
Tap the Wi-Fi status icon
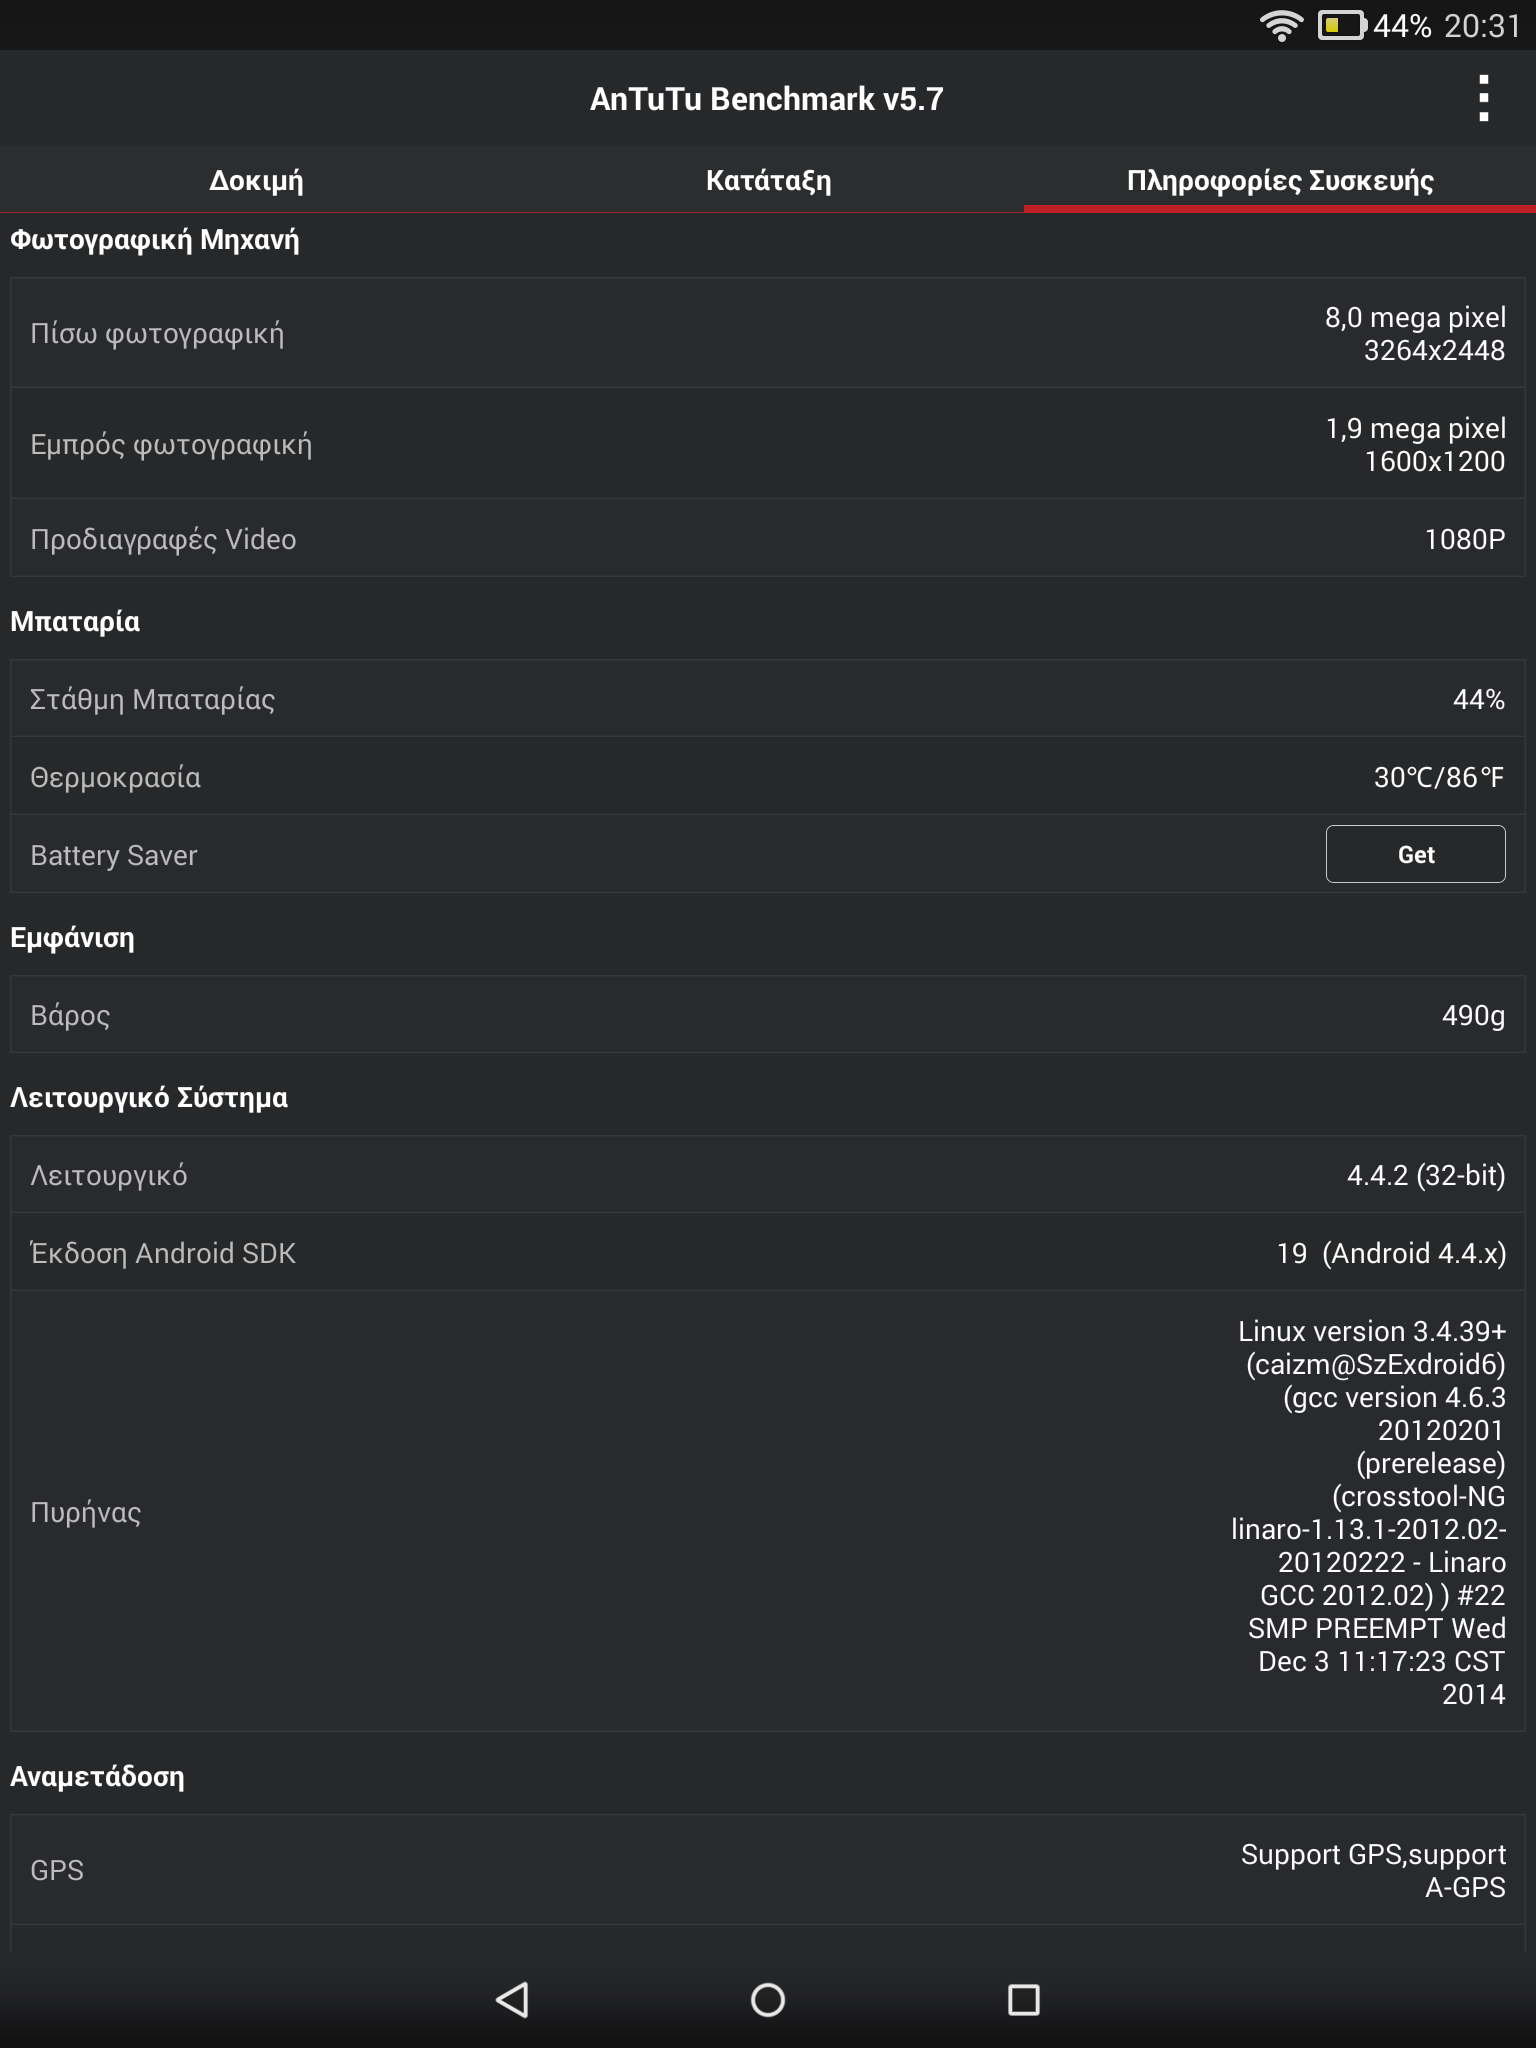(1281, 25)
